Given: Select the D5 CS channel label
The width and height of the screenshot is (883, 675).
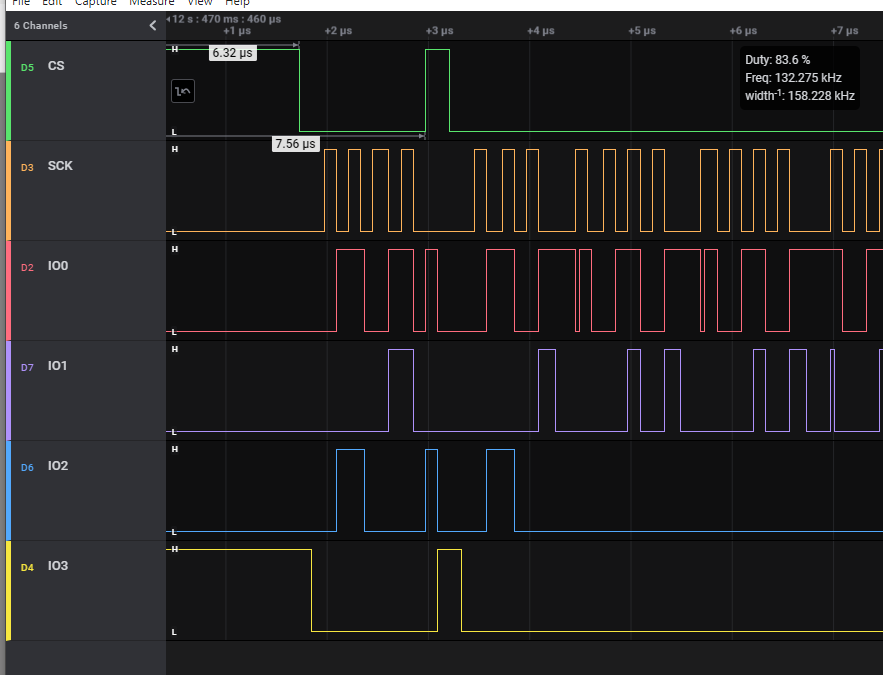Looking at the screenshot, I should coord(43,66).
